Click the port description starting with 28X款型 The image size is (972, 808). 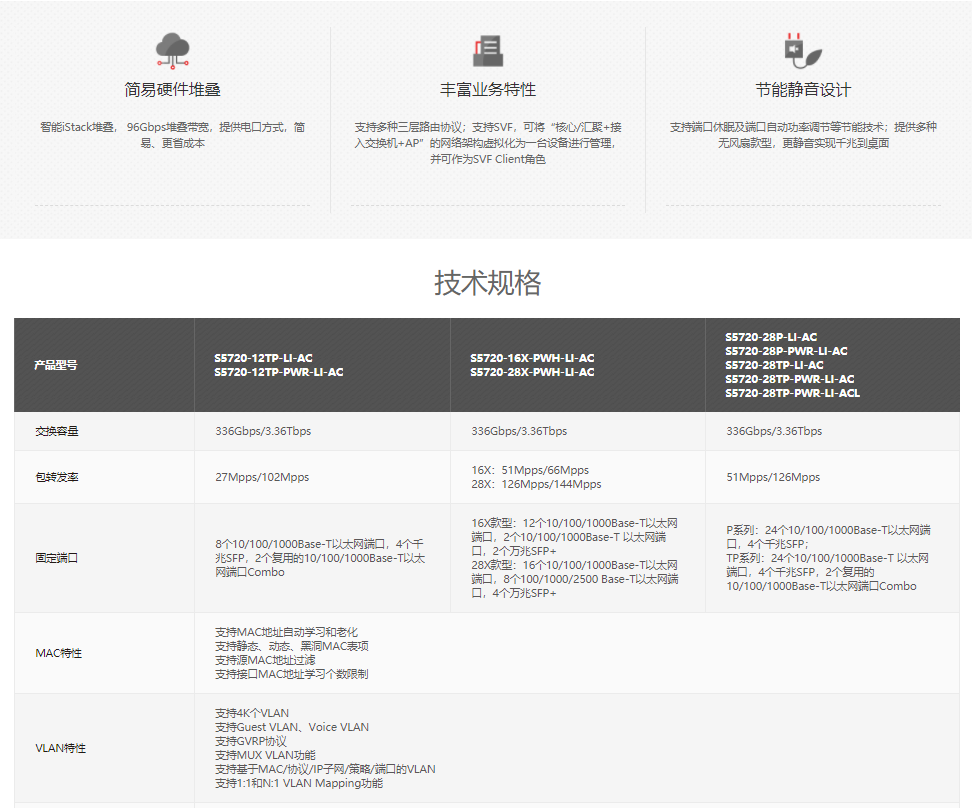click(575, 579)
